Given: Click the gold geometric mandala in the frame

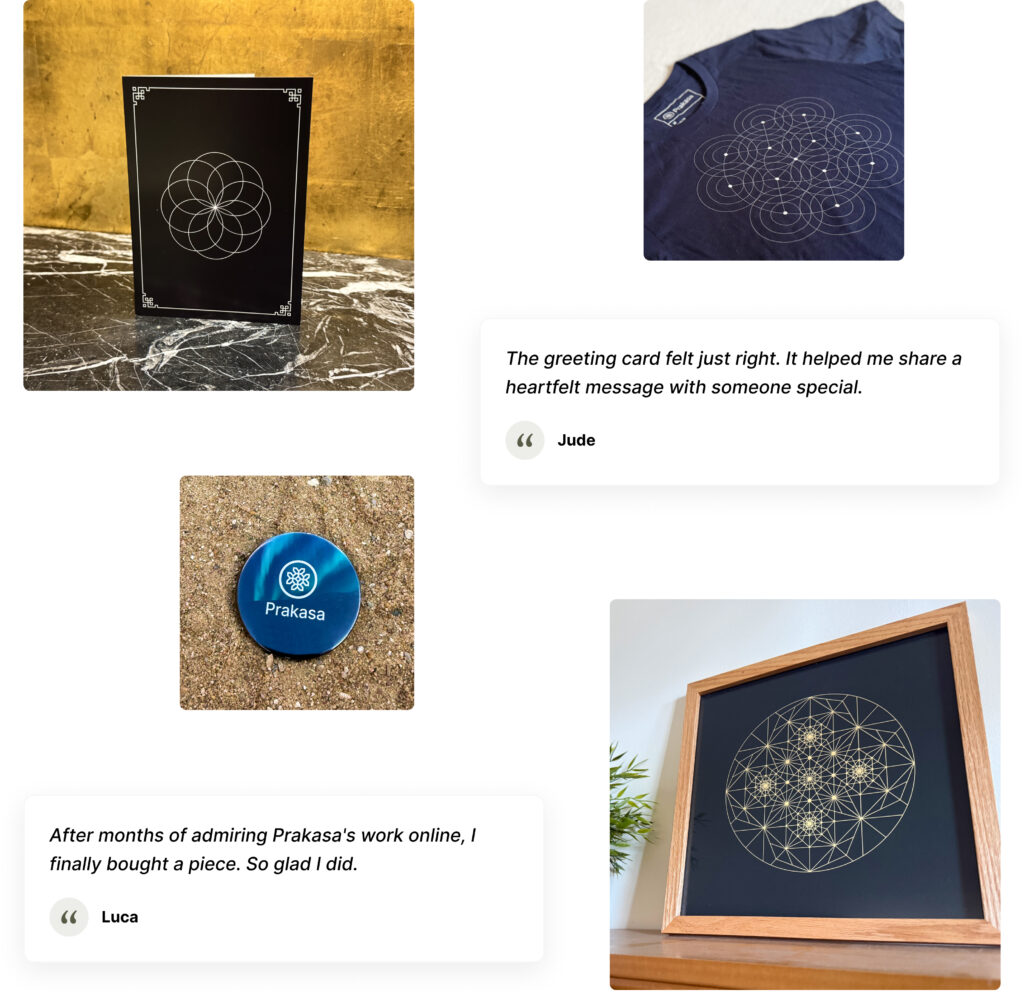Looking at the screenshot, I should pyautogui.click(x=820, y=783).
